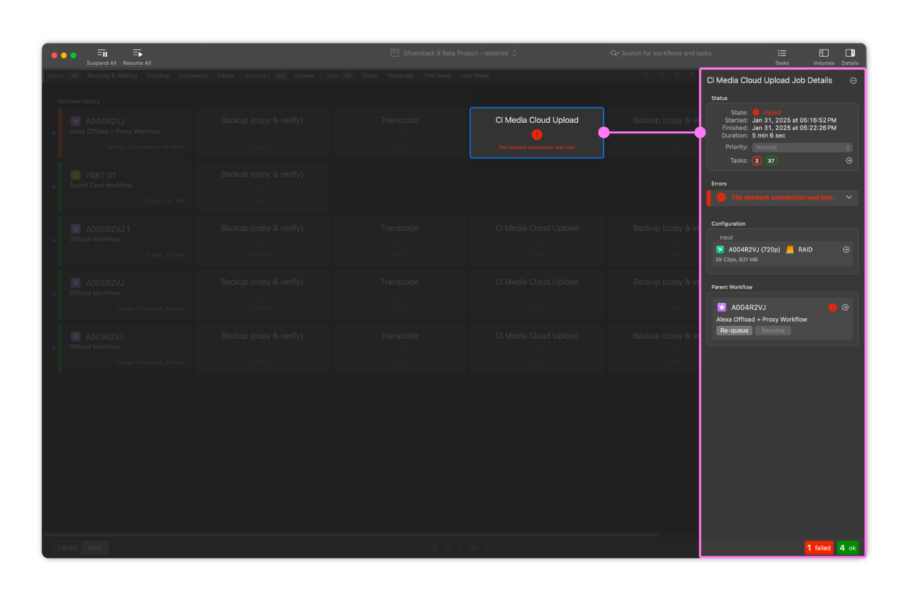Click the Resume button in Parent Workflow
908x594 pixels.
(x=773, y=331)
